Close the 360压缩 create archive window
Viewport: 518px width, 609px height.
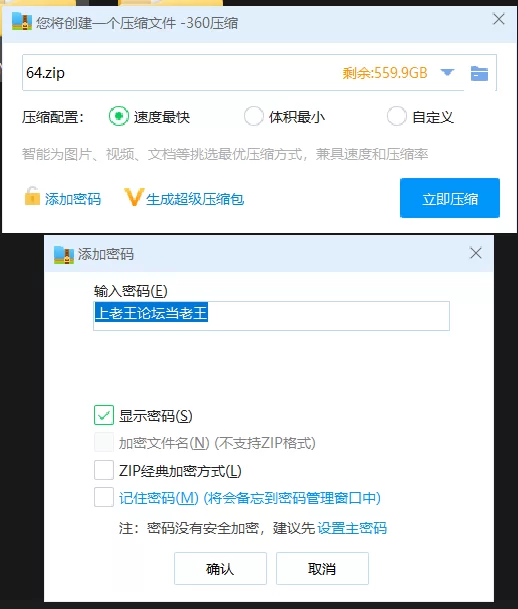499,19
